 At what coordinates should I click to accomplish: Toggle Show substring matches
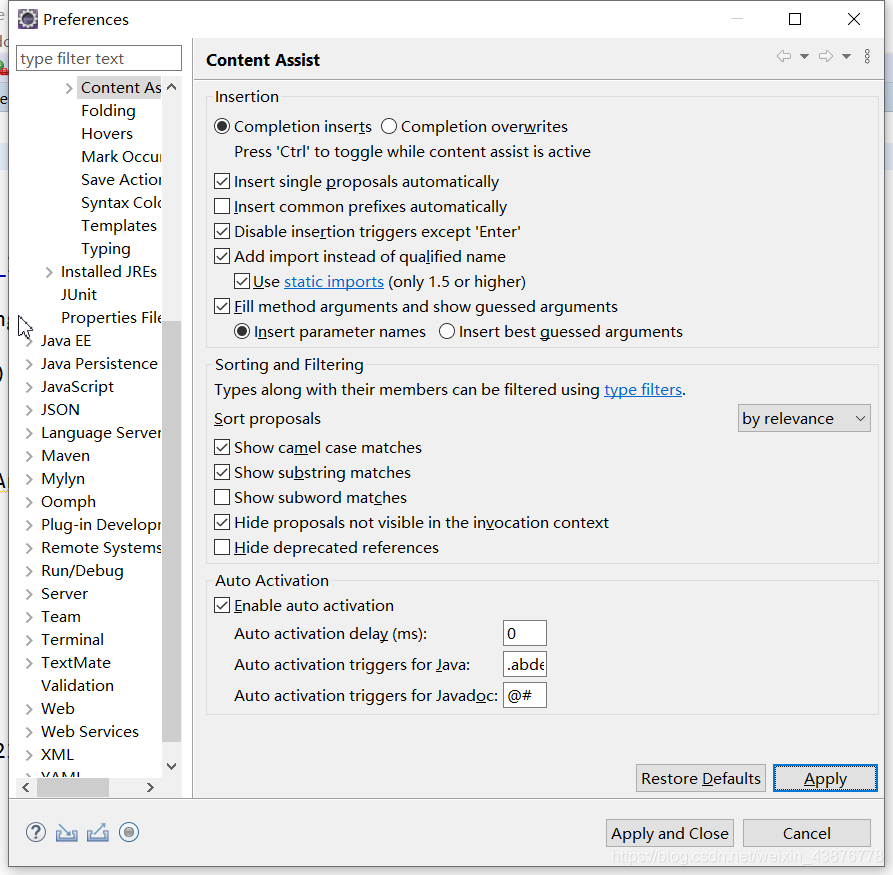tap(222, 472)
